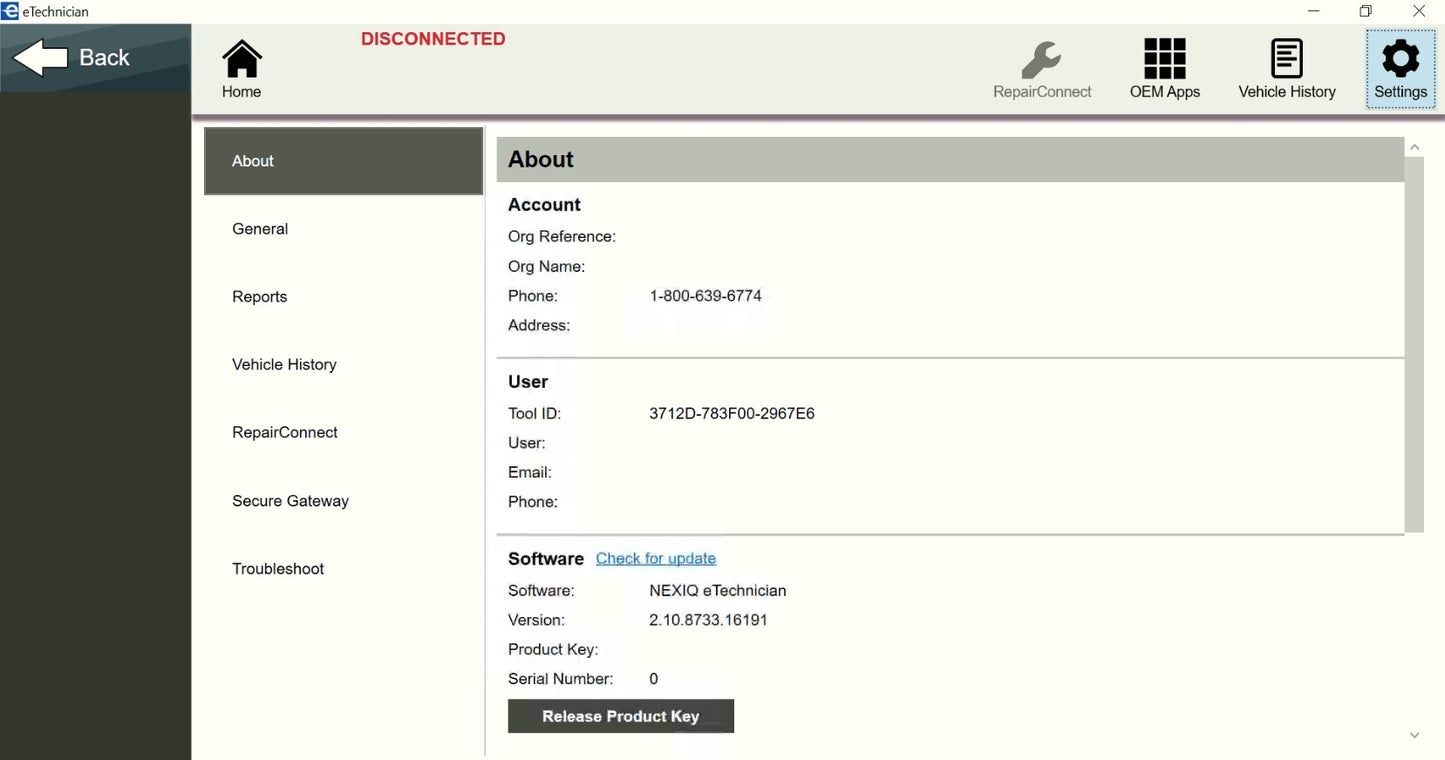Viewport: 1445px width, 760px height.
Task: Open Vehicle History document icon in toolbar
Action: point(1287,69)
